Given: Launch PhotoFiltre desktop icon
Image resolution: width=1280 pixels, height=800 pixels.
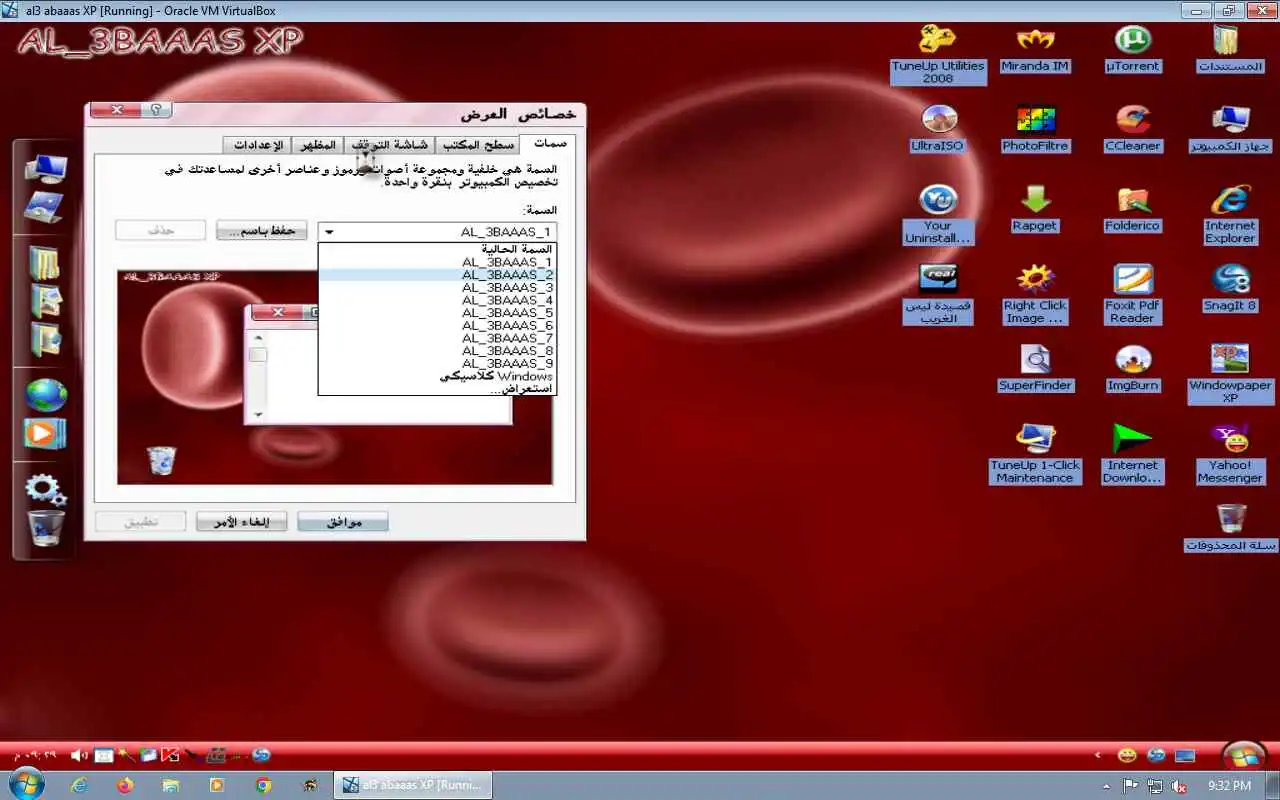Looking at the screenshot, I should 1035,128.
